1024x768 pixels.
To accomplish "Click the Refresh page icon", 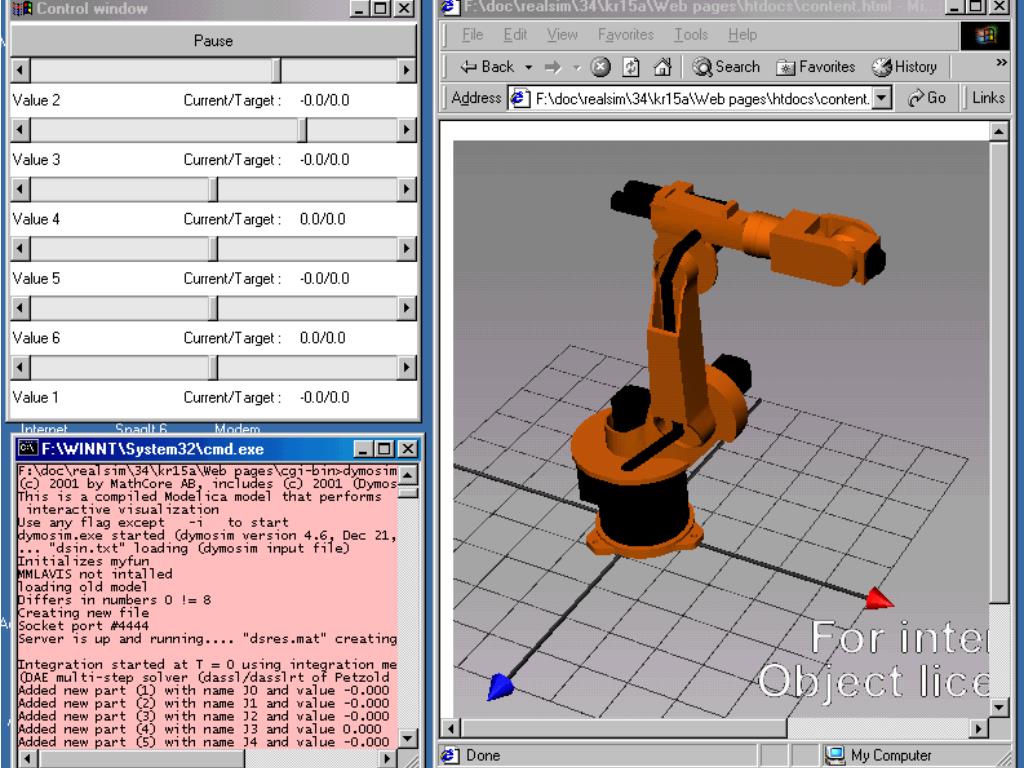I will coord(631,67).
